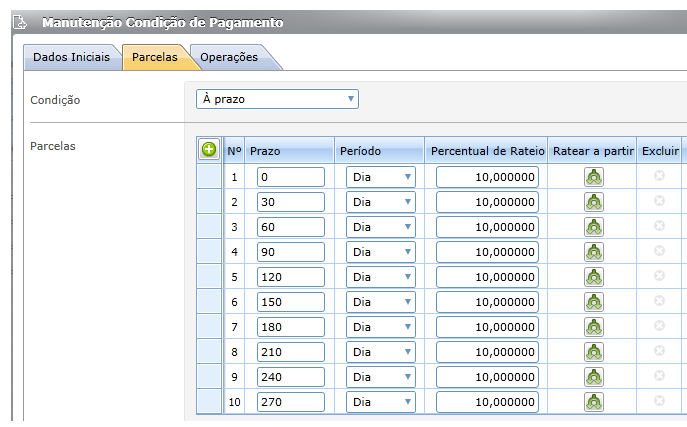This screenshot has height=427, width=687.
Task: Click Ratear a partir icon in row 10
Action: click(x=594, y=402)
